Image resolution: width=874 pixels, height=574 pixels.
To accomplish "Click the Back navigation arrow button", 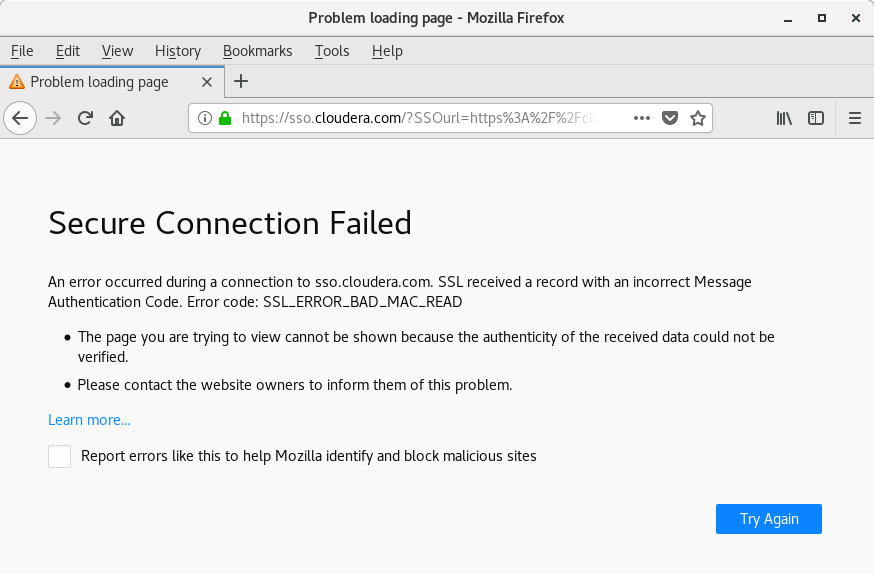I will tap(20, 118).
